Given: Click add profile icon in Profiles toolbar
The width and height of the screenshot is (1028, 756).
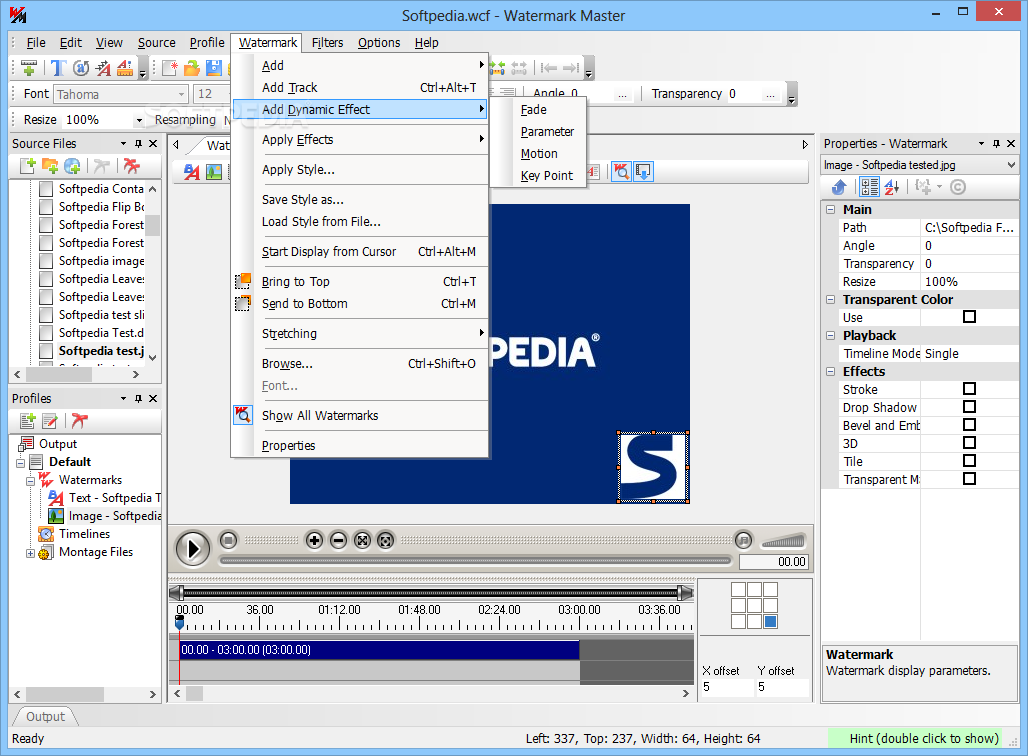Looking at the screenshot, I should [x=28, y=420].
